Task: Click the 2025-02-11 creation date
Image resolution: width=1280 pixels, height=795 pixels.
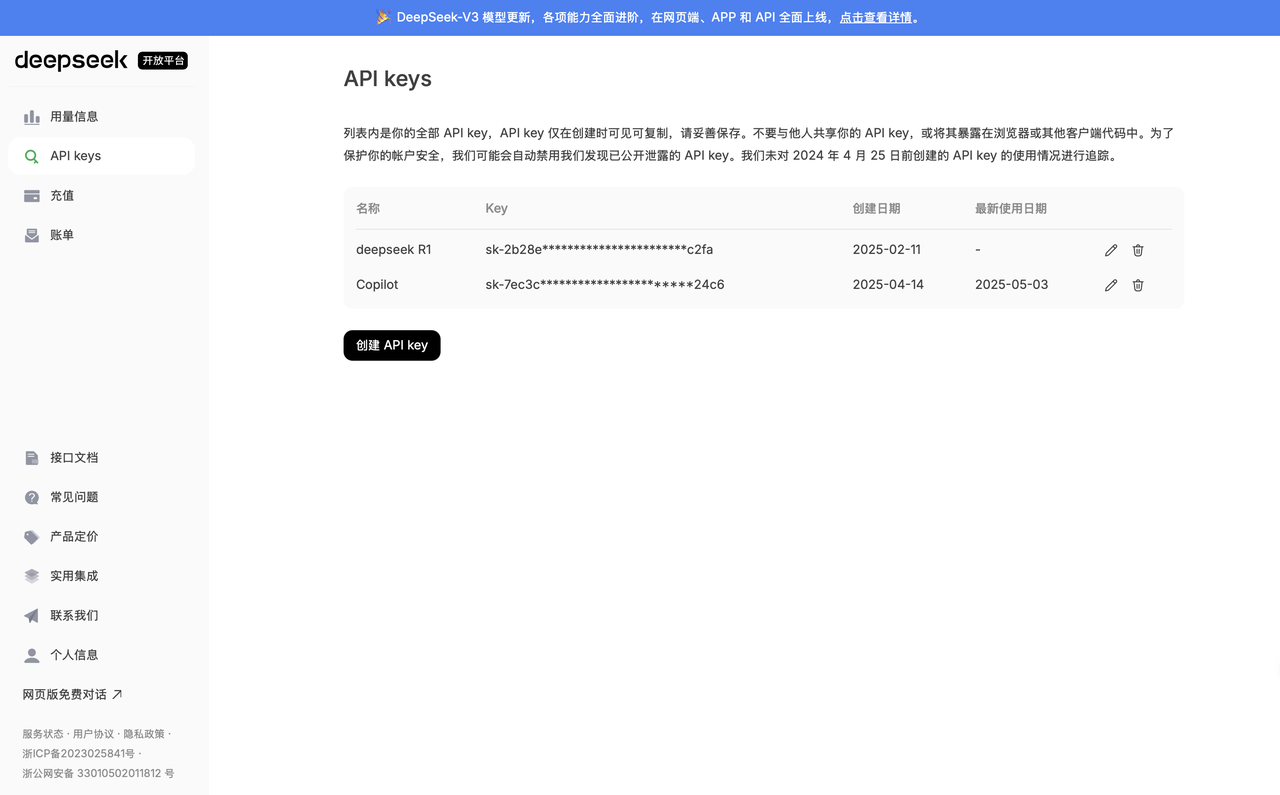Action: click(887, 250)
